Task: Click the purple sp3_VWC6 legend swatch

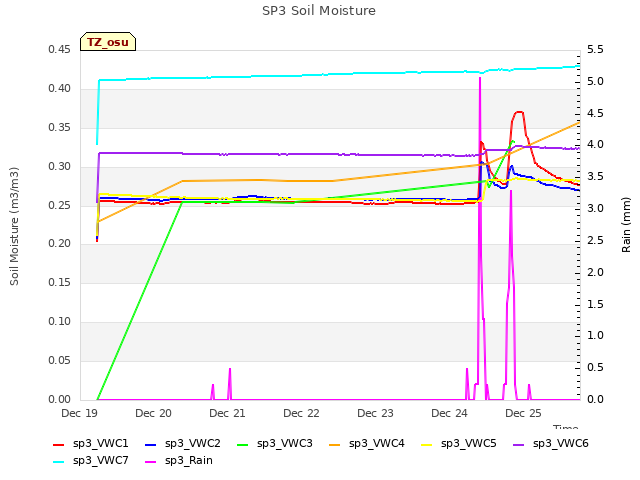Action: 519,444
